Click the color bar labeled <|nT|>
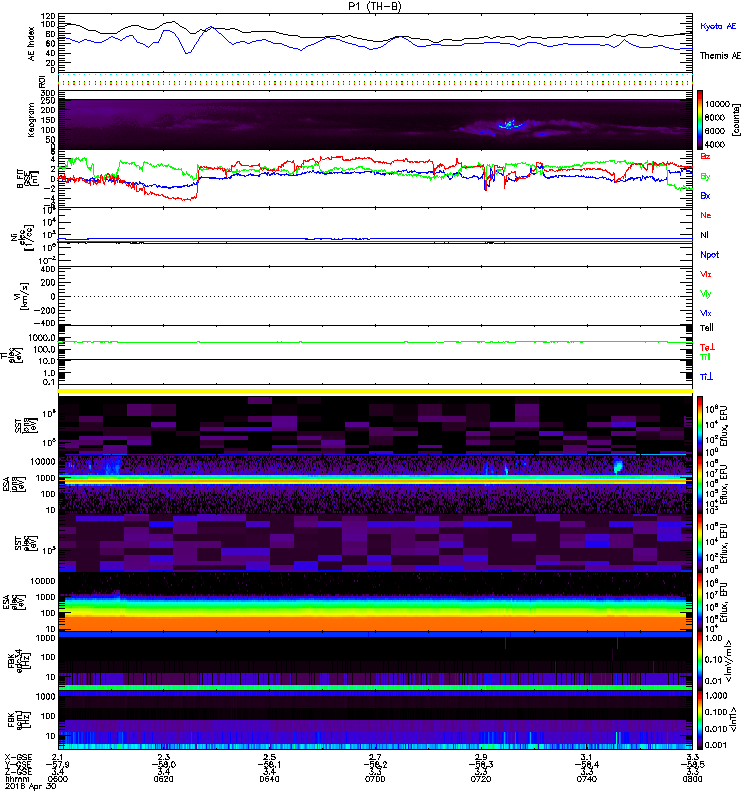Screen dimensions: 750x800 tap(701, 720)
